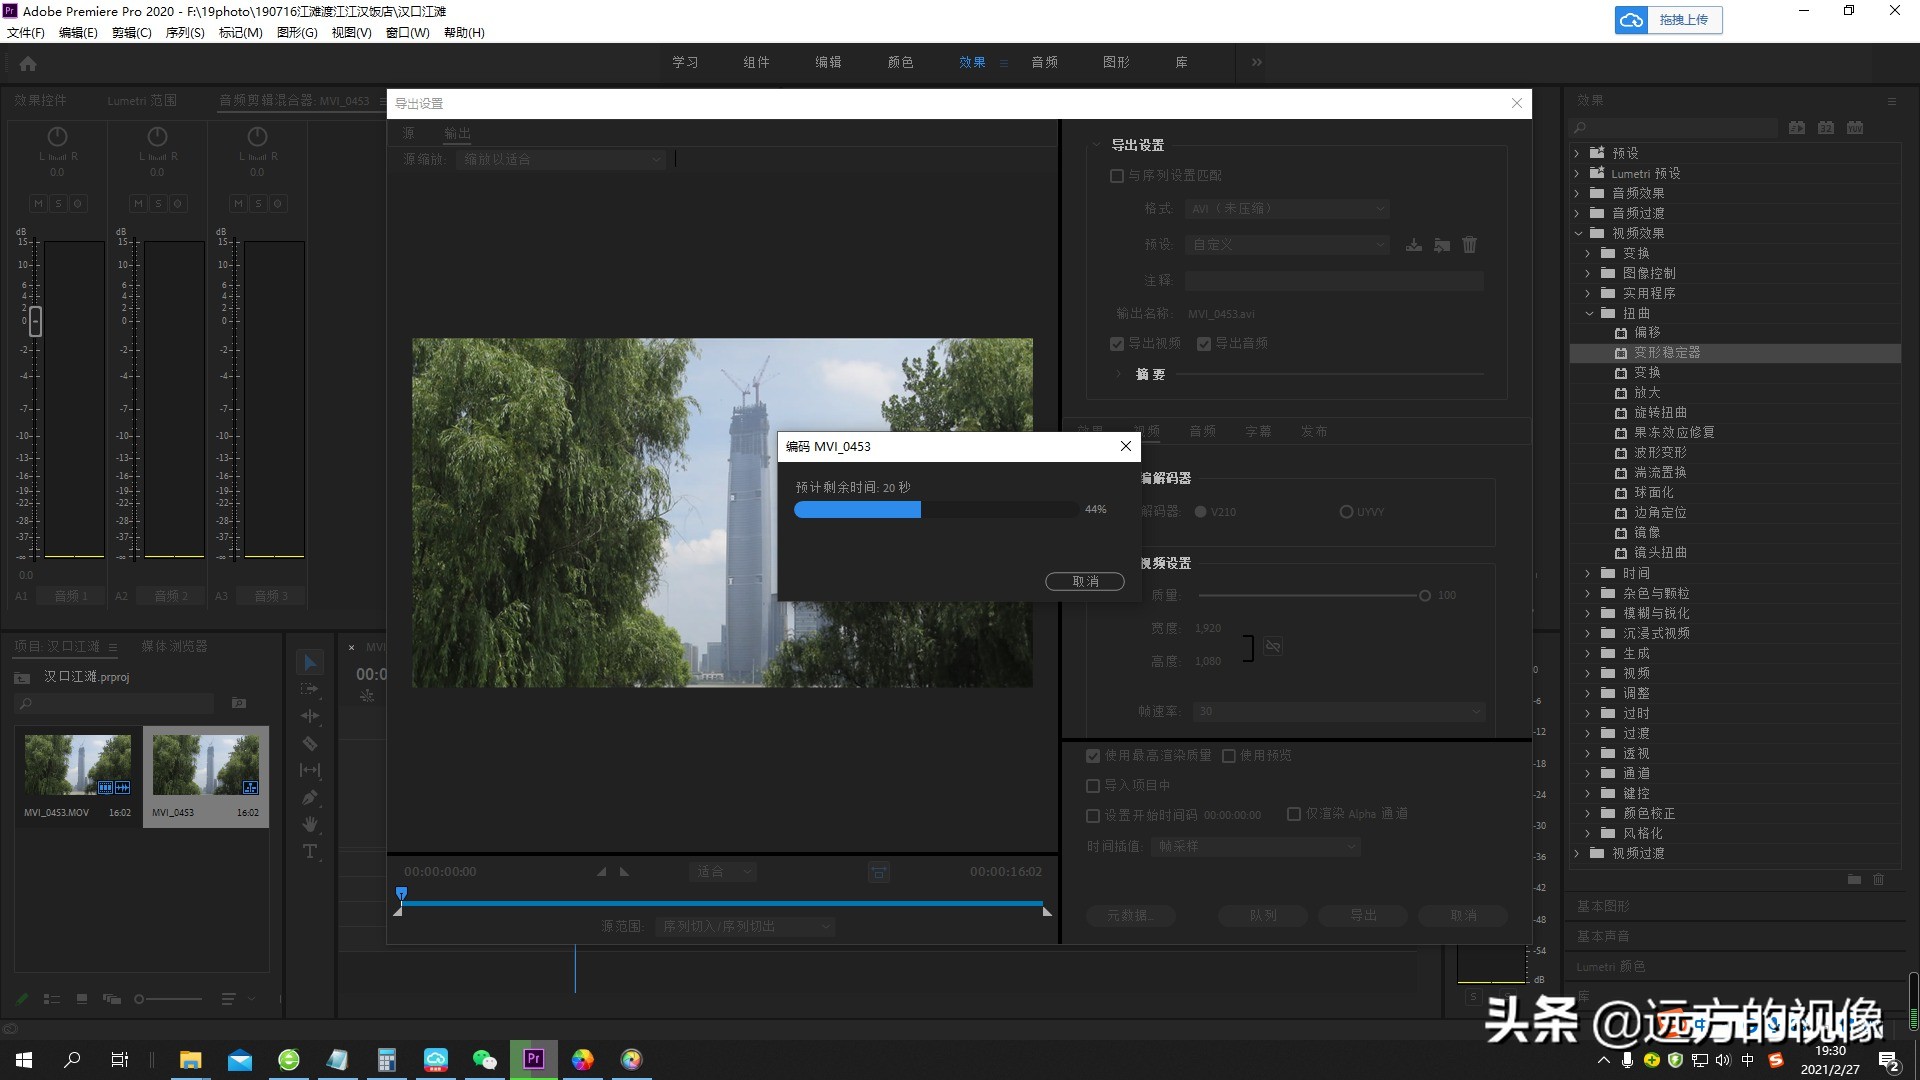Select the UYVY codec radio button
This screenshot has width=1920, height=1080.
pos(1346,512)
